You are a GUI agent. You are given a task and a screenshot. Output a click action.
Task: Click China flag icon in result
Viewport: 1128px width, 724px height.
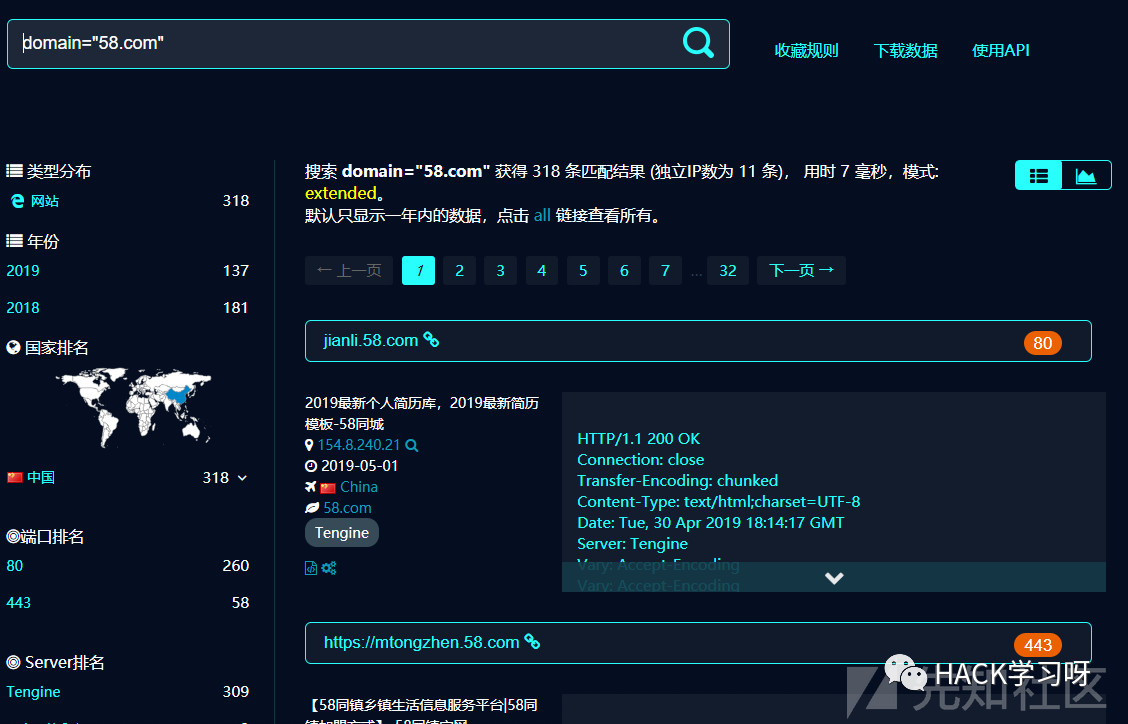tap(328, 488)
